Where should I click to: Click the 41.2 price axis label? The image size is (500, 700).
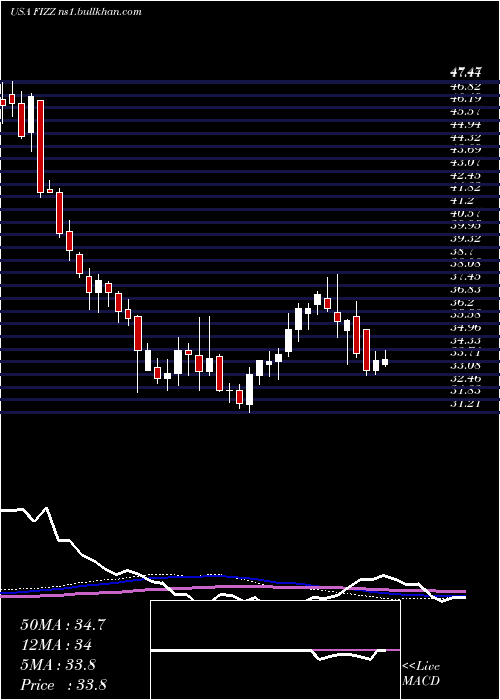coord(461,200)
